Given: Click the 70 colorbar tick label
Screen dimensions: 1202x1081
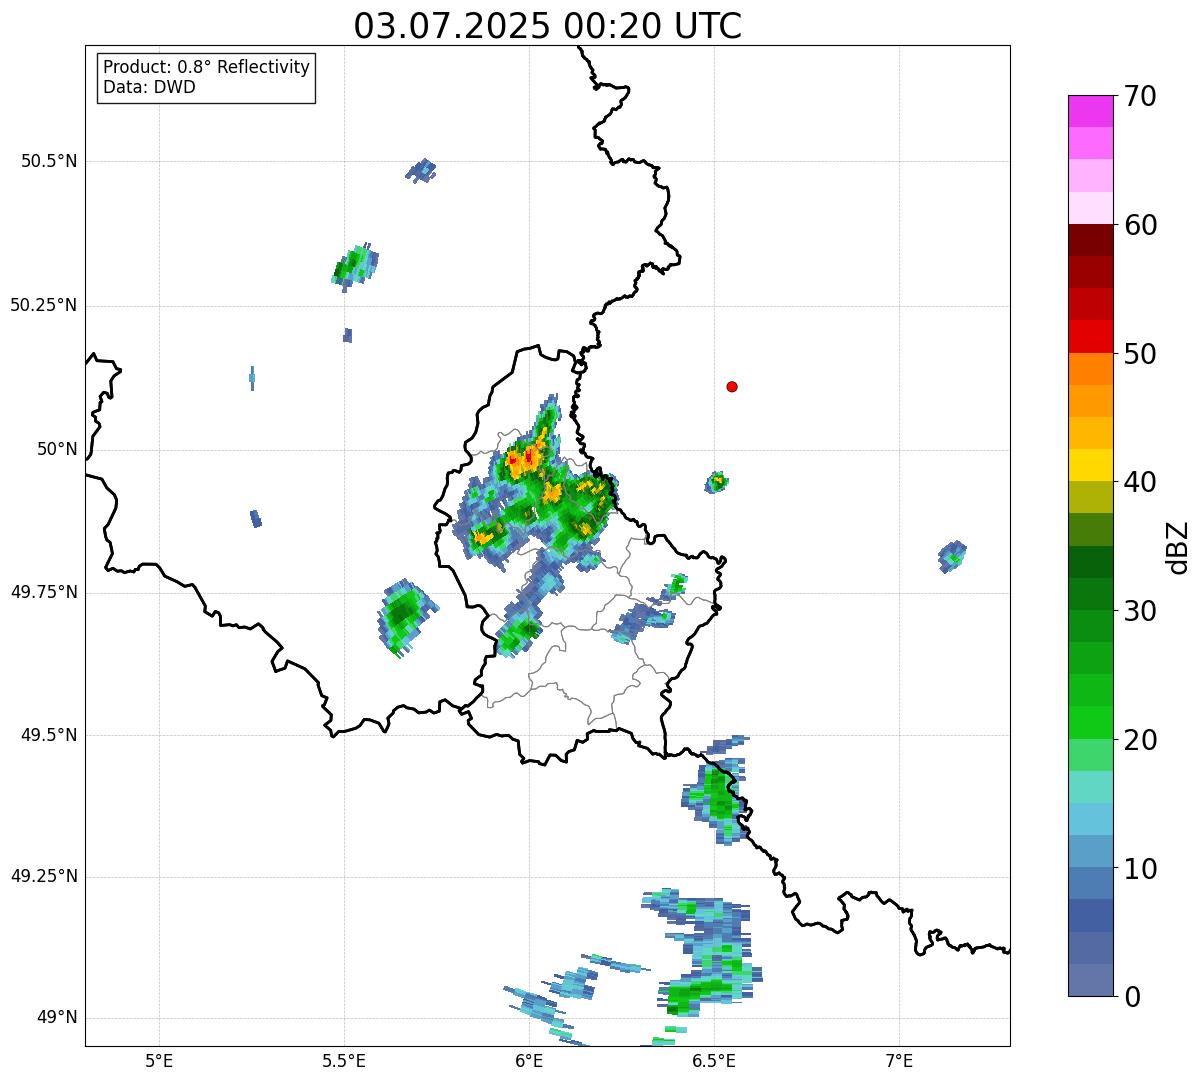Looking at the screenshot, I should (1140, 96).
